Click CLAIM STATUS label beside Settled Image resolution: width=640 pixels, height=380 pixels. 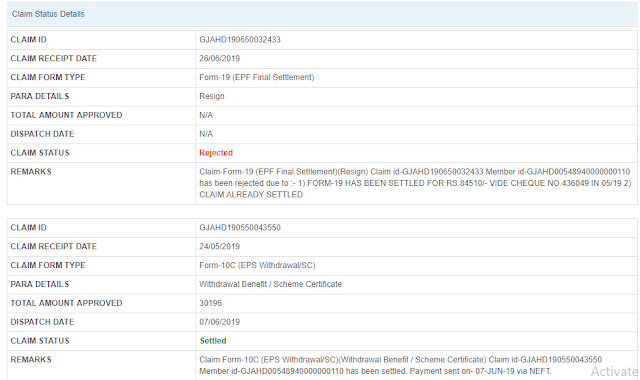(40, 340)
